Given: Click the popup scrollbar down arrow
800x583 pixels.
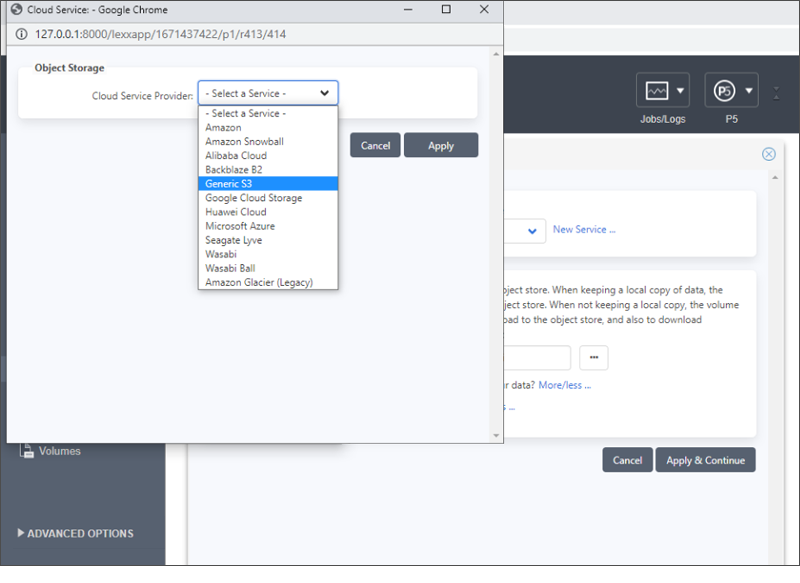Looking at the screenshot, I should 496,436.
